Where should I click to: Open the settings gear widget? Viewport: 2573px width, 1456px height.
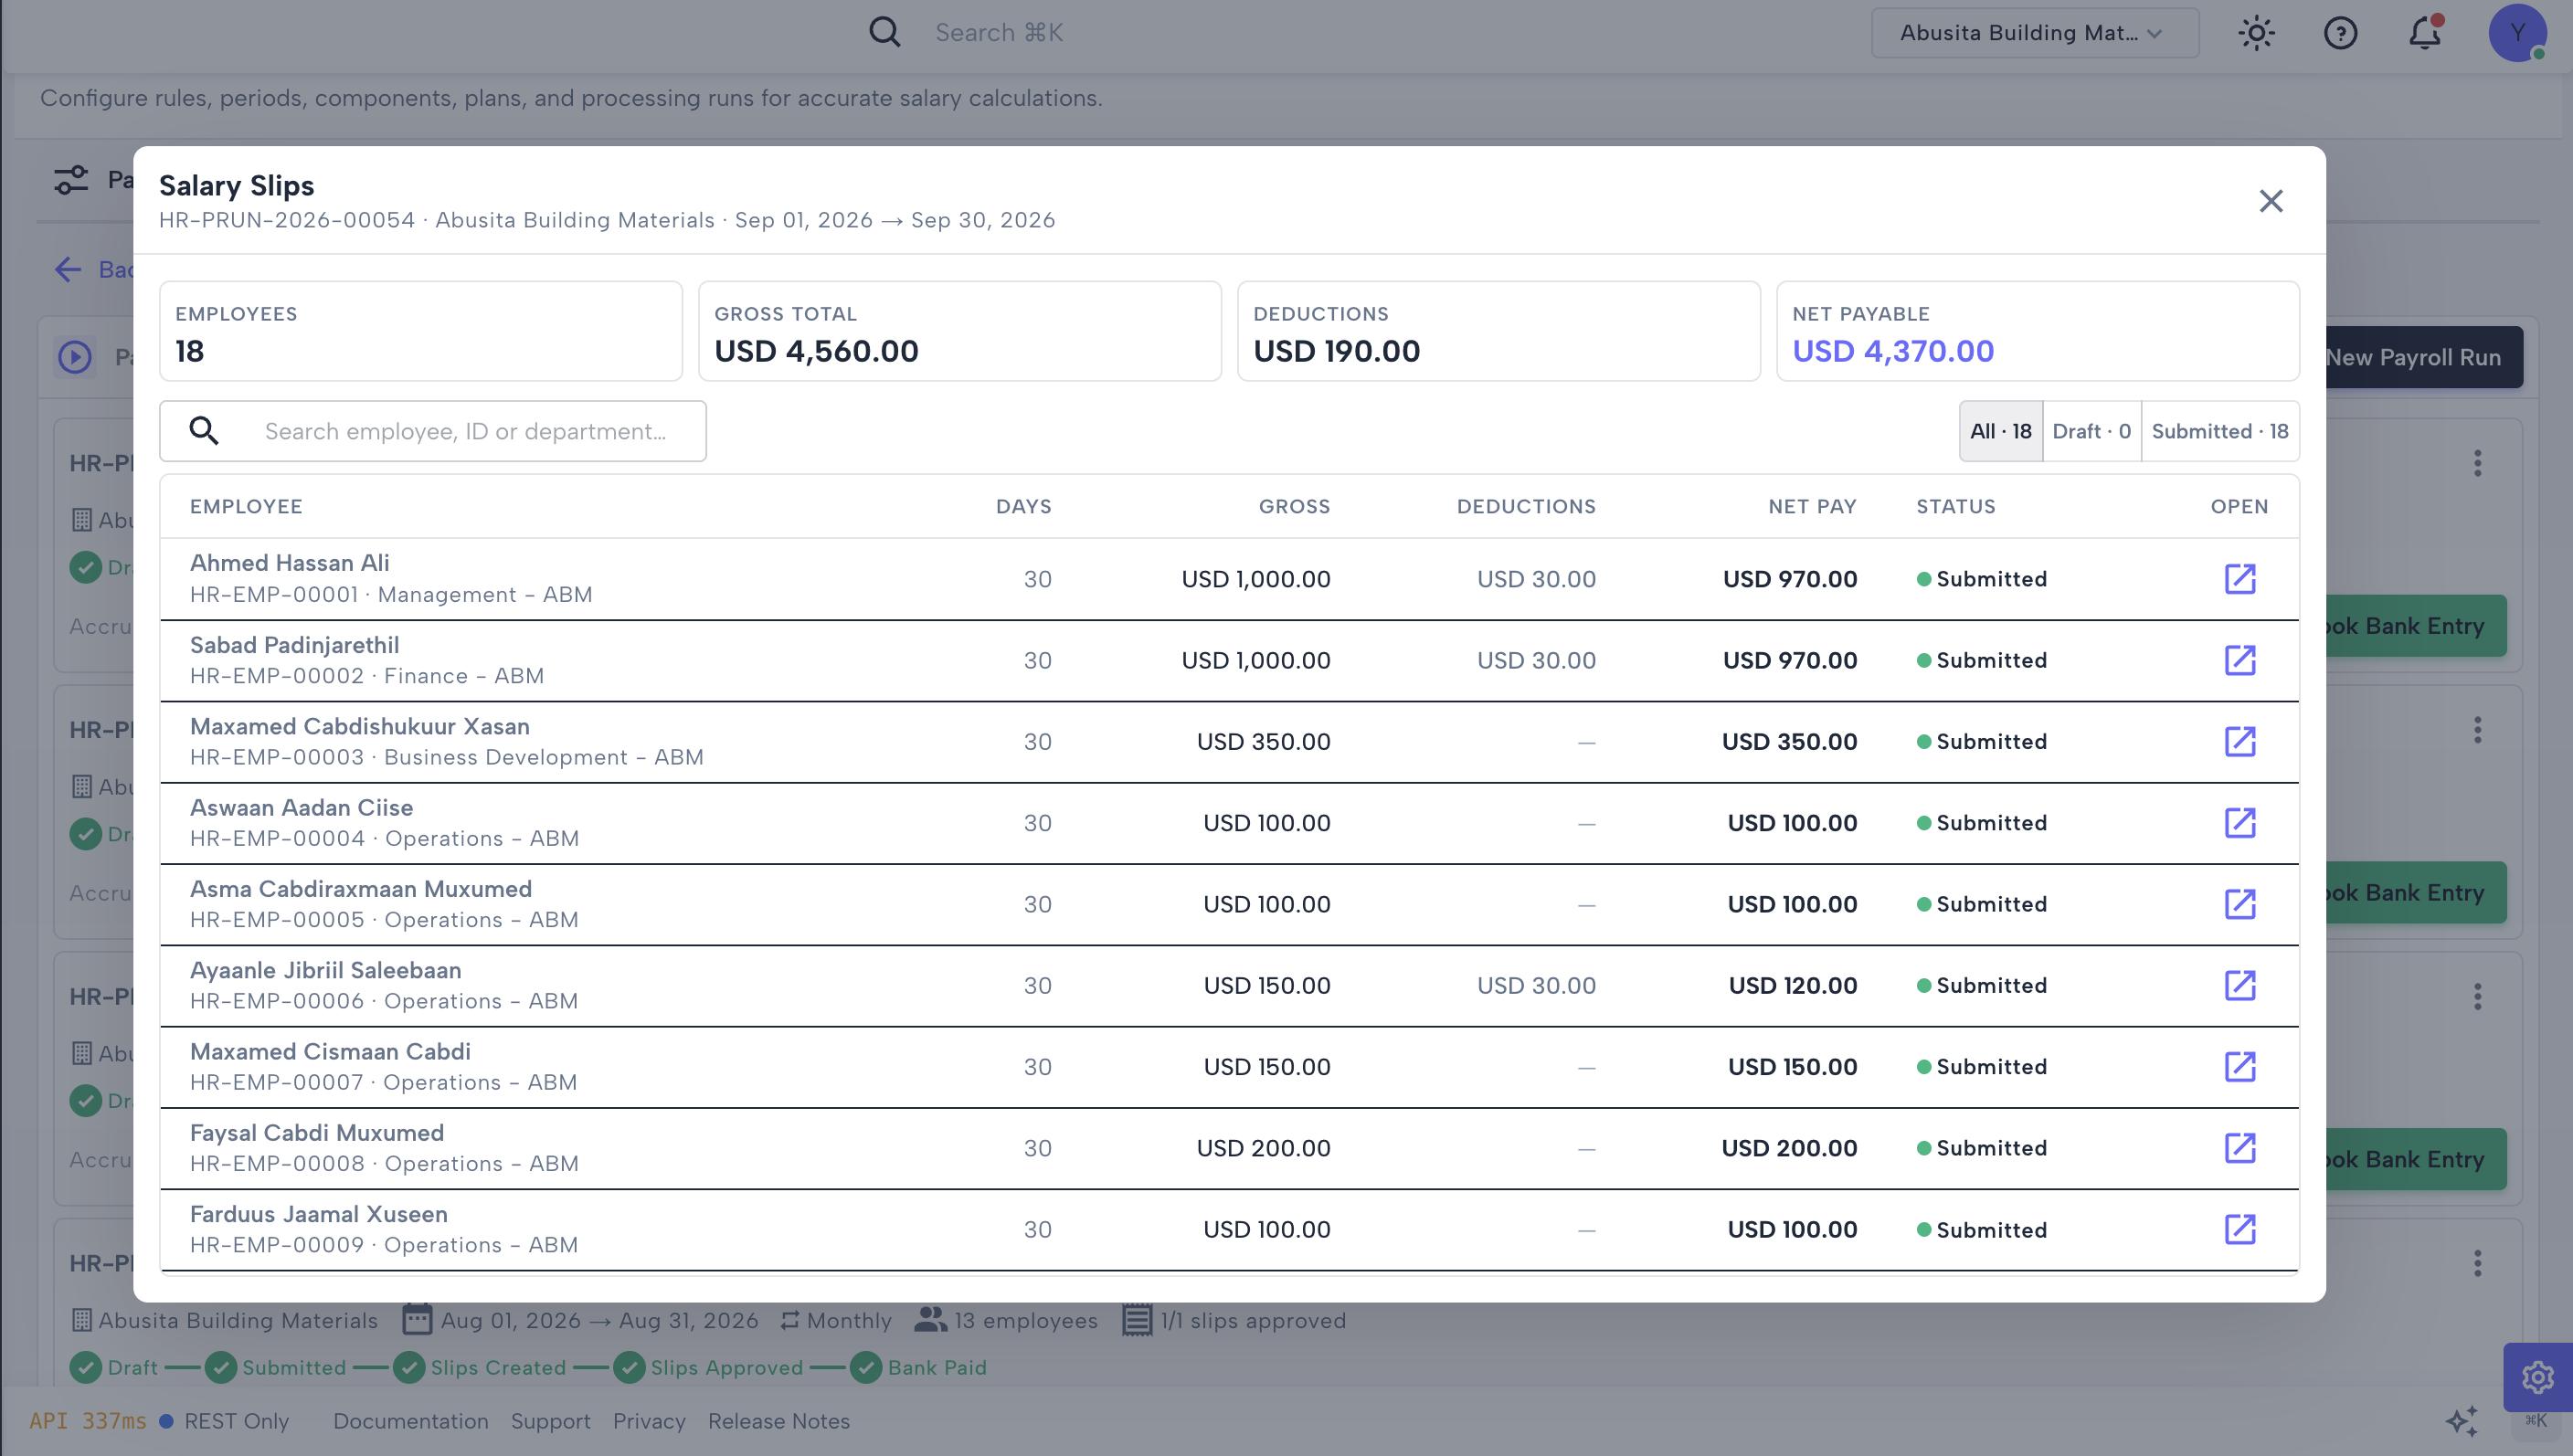(2537, 1377)
